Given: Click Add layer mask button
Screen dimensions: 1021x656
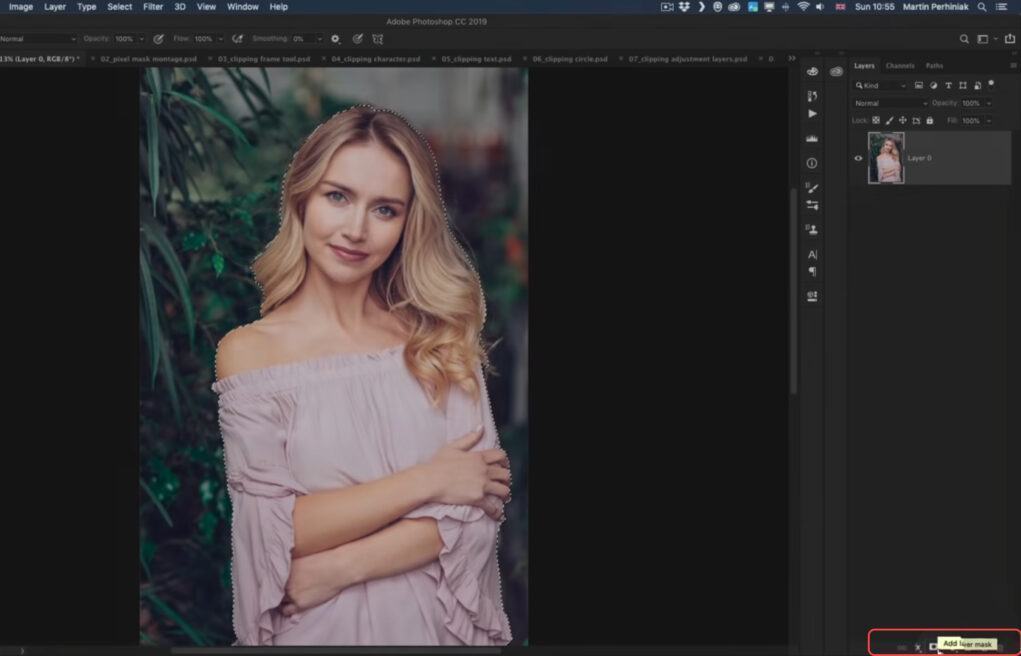Looking at the screenshot, I should coord(933,647).
